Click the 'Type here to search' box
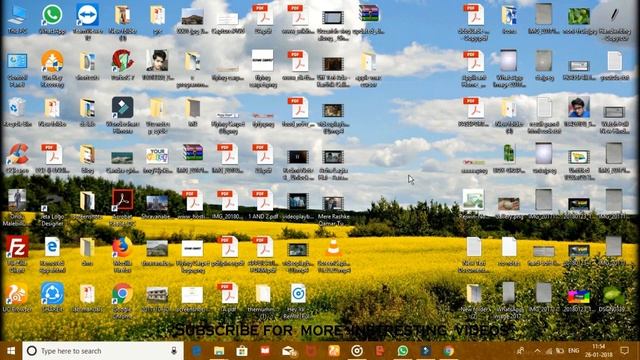The height and width of the screenshot is (360, 640). pyautogui.click(x=103, y=351)
